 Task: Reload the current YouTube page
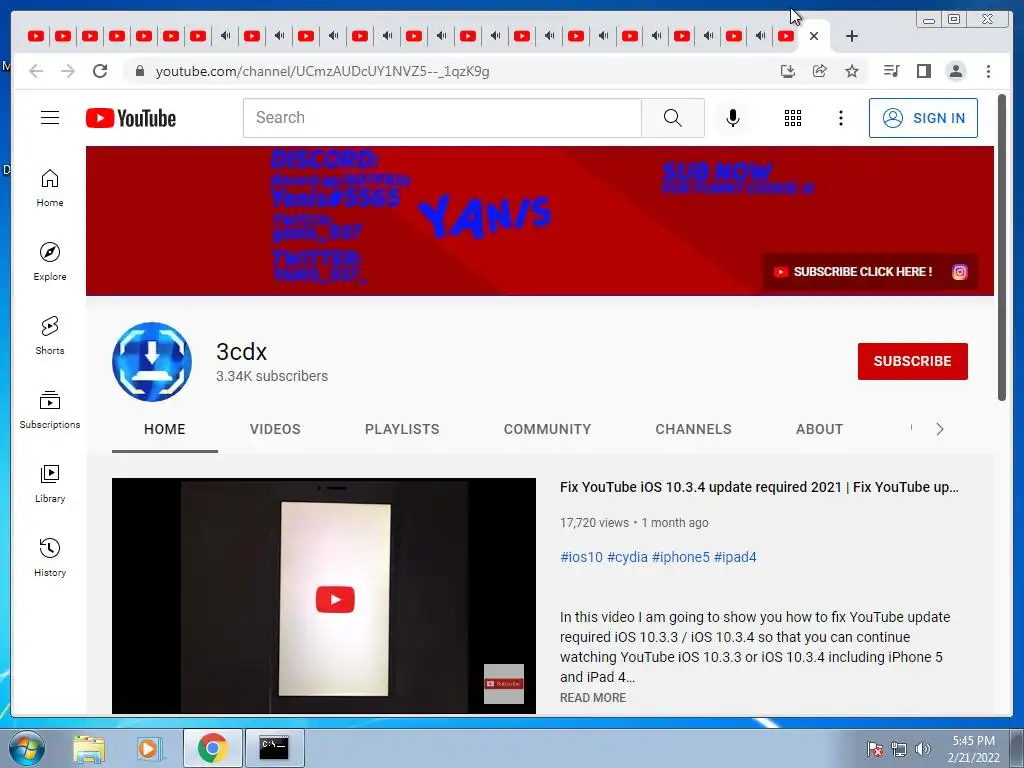coord(100,71)
